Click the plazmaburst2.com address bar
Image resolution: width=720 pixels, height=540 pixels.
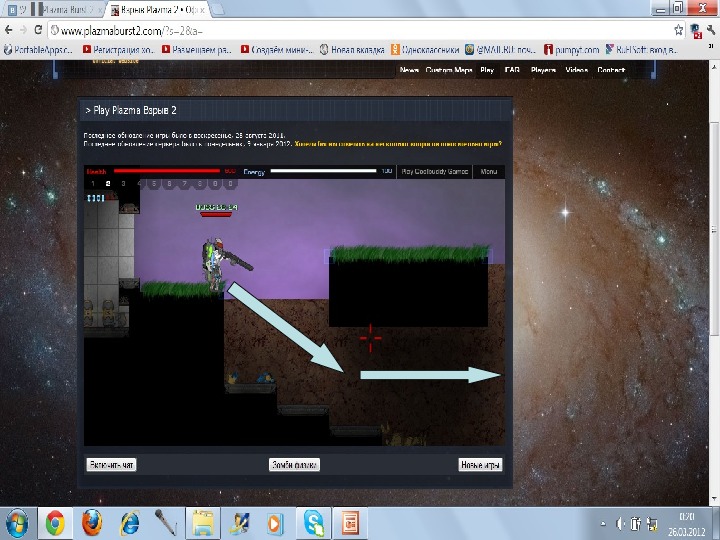click(360, 31)
